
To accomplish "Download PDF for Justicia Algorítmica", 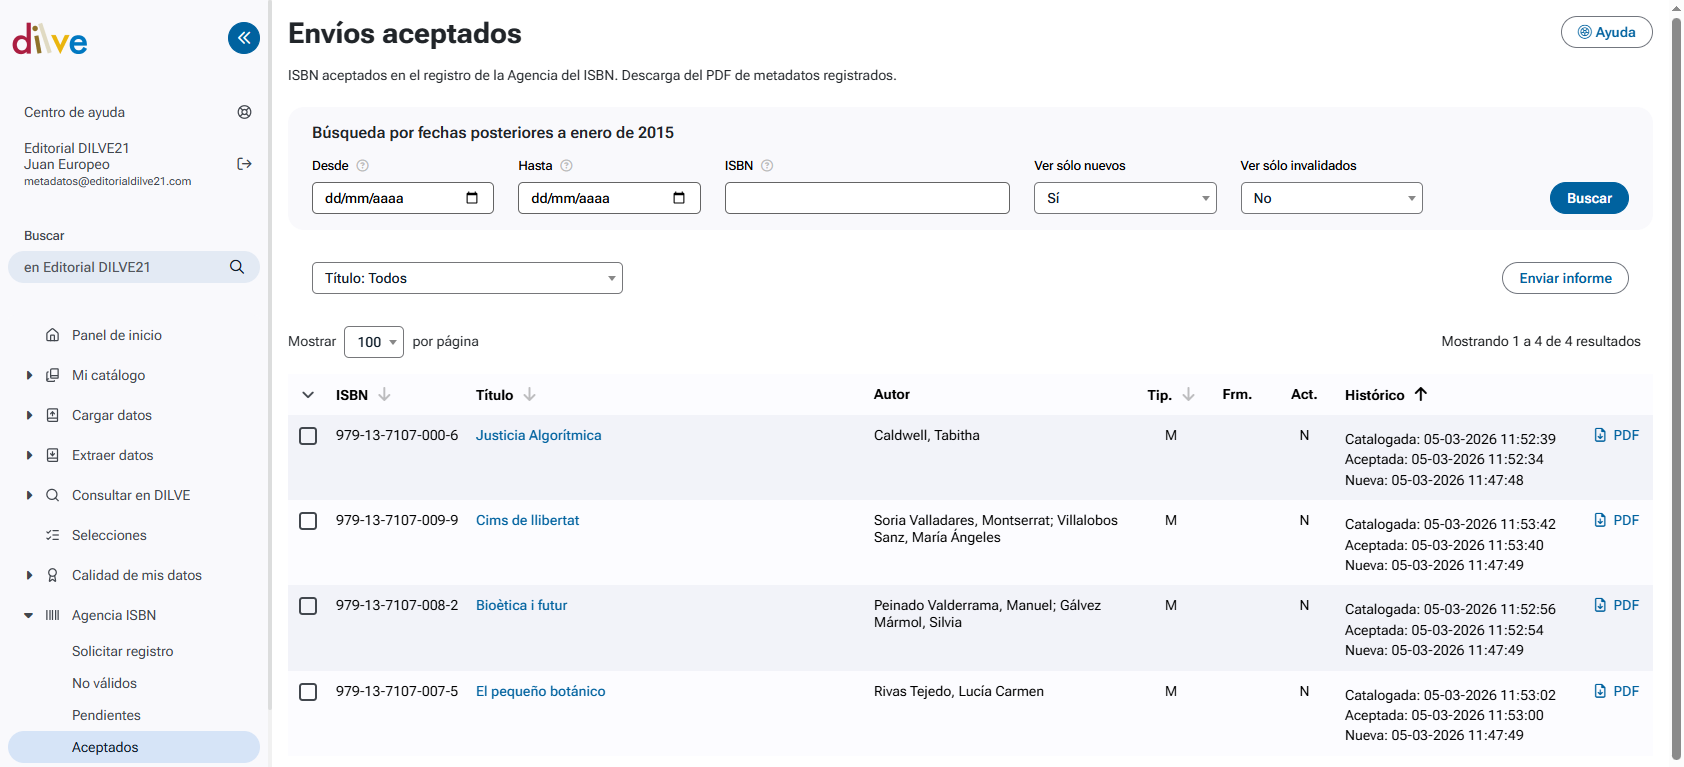I will 1616,435.
